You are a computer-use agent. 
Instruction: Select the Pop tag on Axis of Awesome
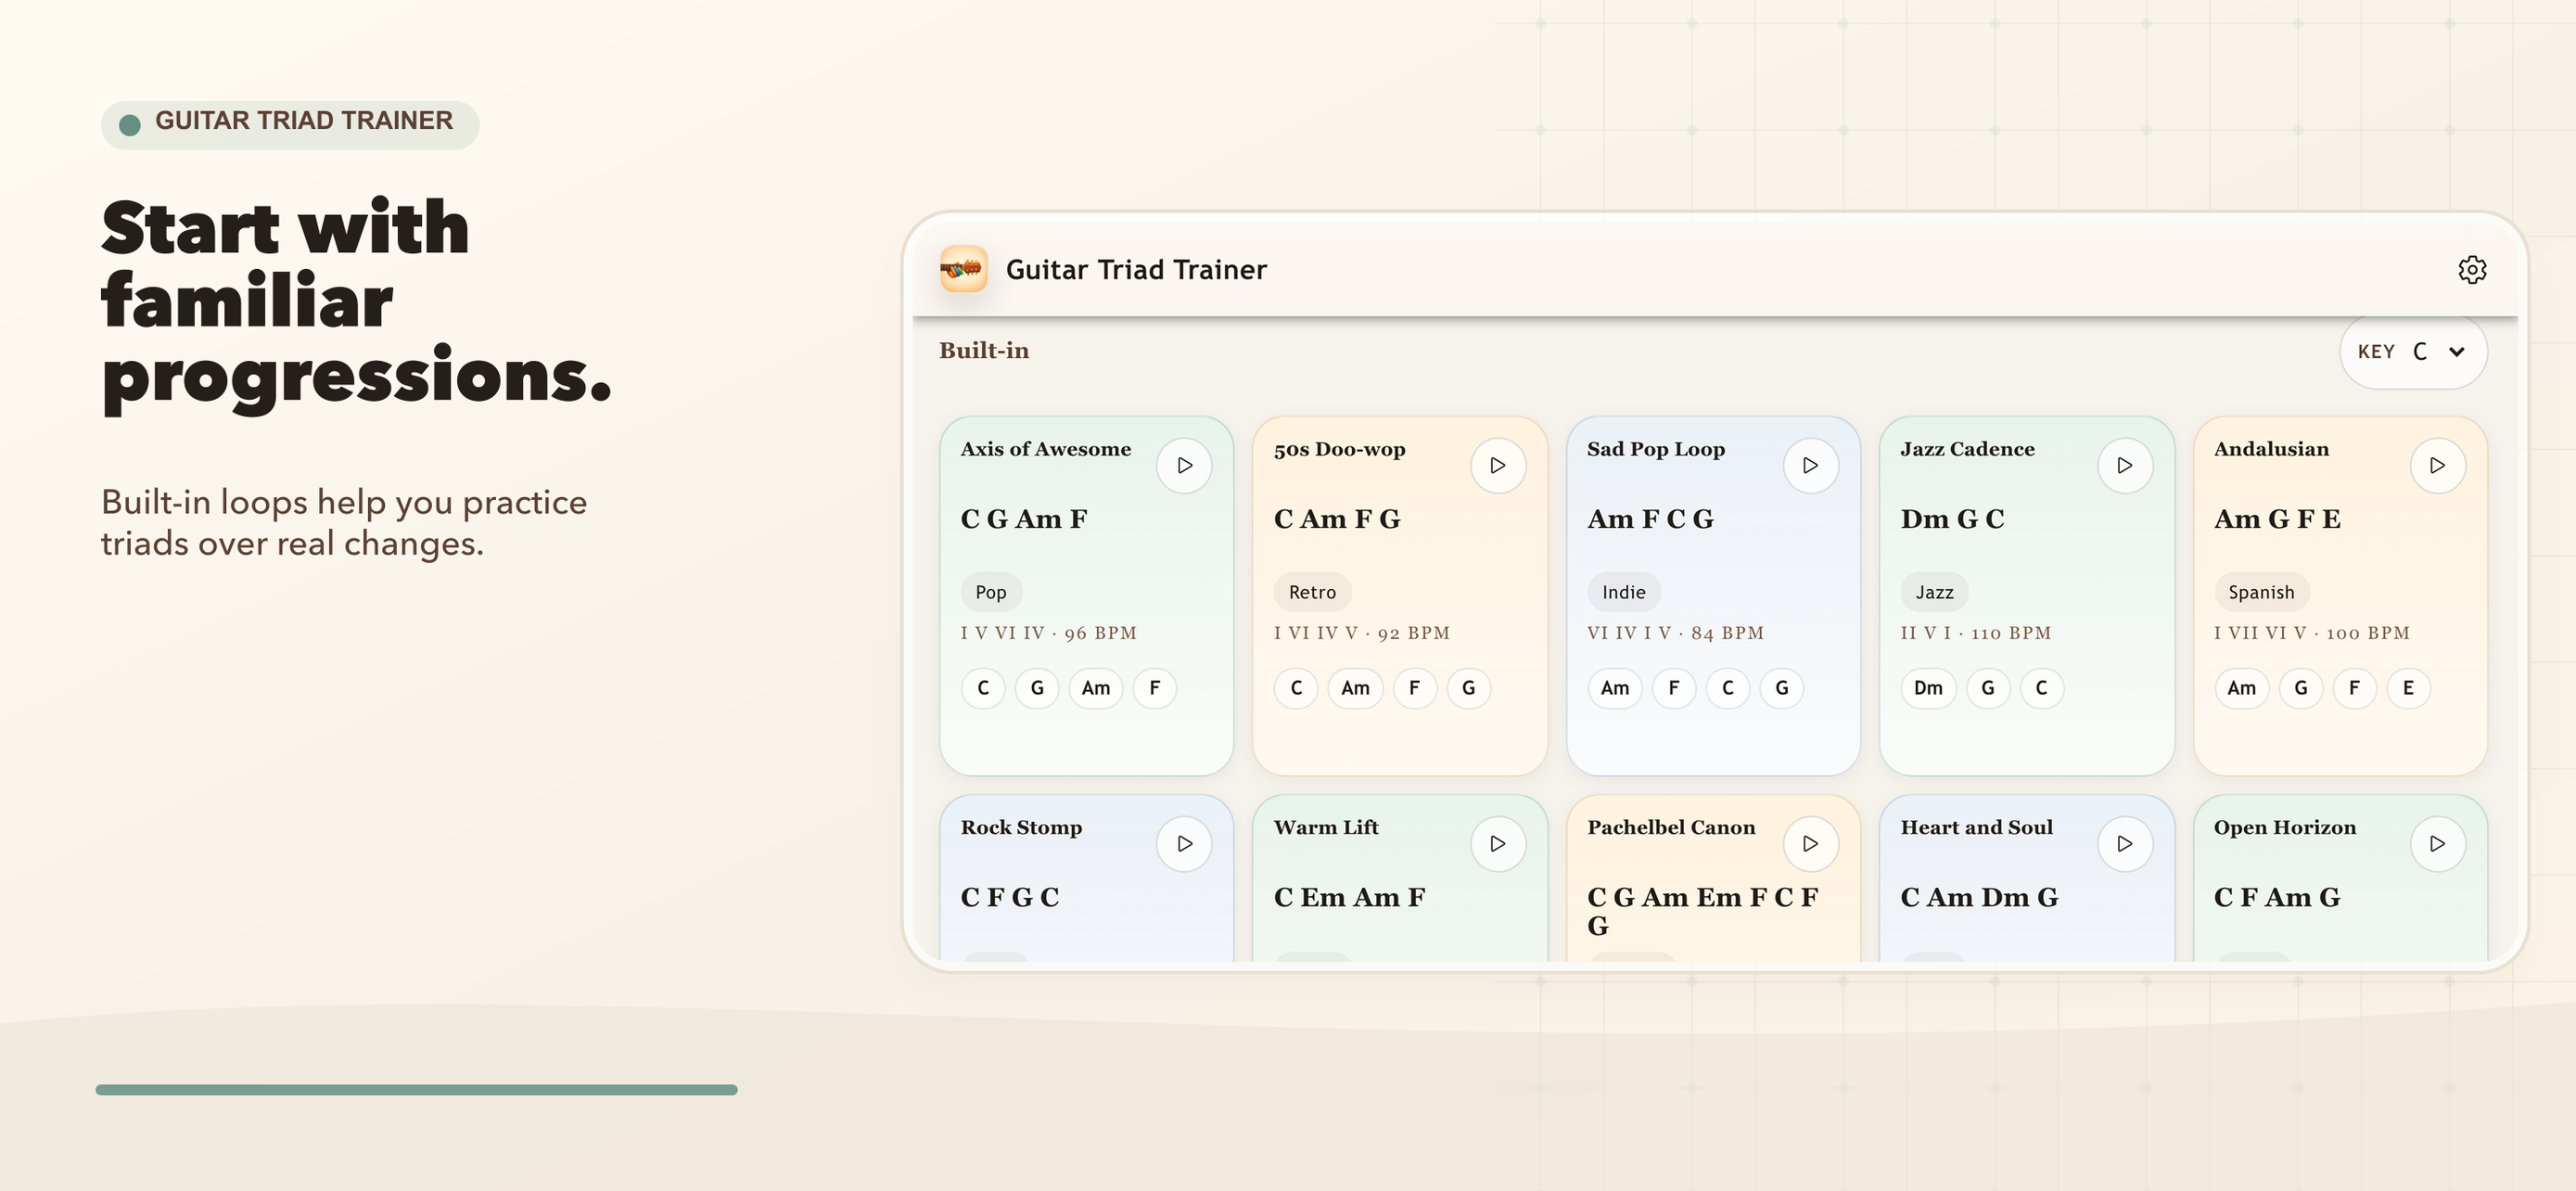point(991,592)
